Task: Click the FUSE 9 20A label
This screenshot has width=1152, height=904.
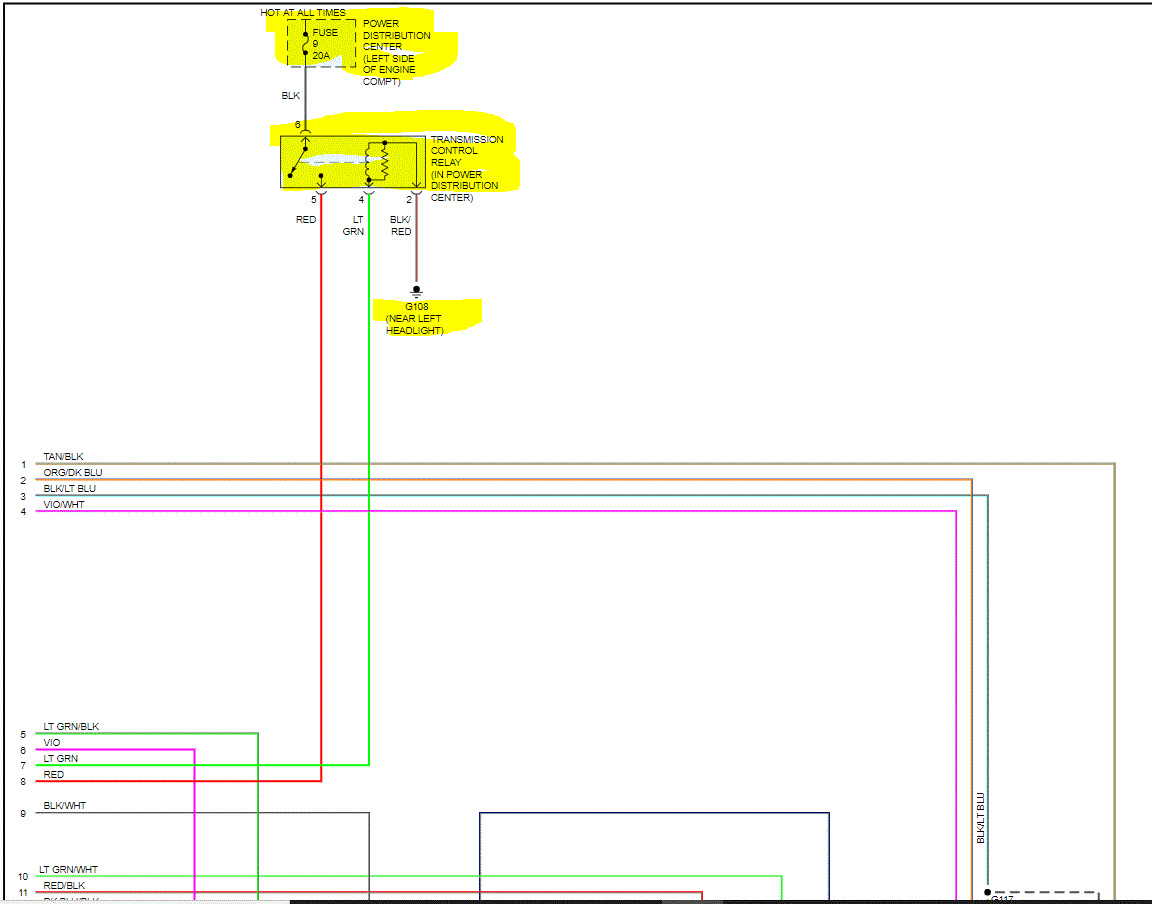Action: pyautogui.click(x=325, y=44)
